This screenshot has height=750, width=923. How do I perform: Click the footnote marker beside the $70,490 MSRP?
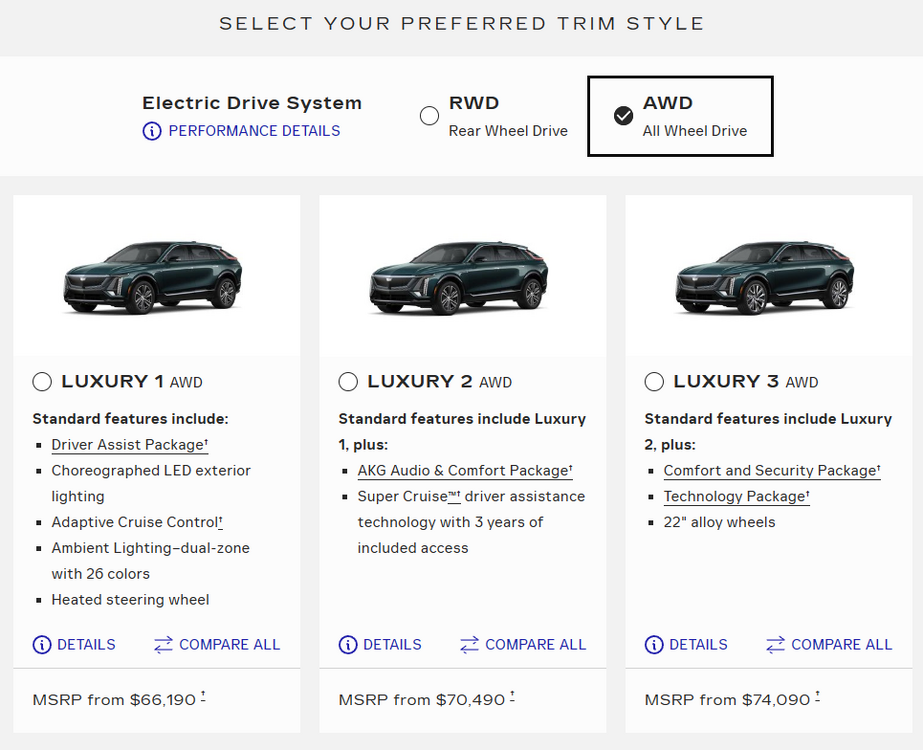click(x=512, y=697)
